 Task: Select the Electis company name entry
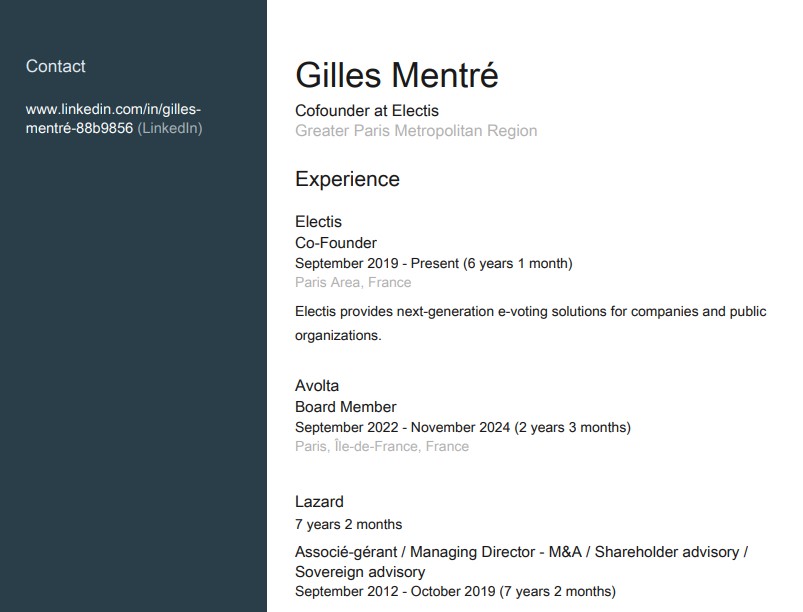tap(318, 222)
